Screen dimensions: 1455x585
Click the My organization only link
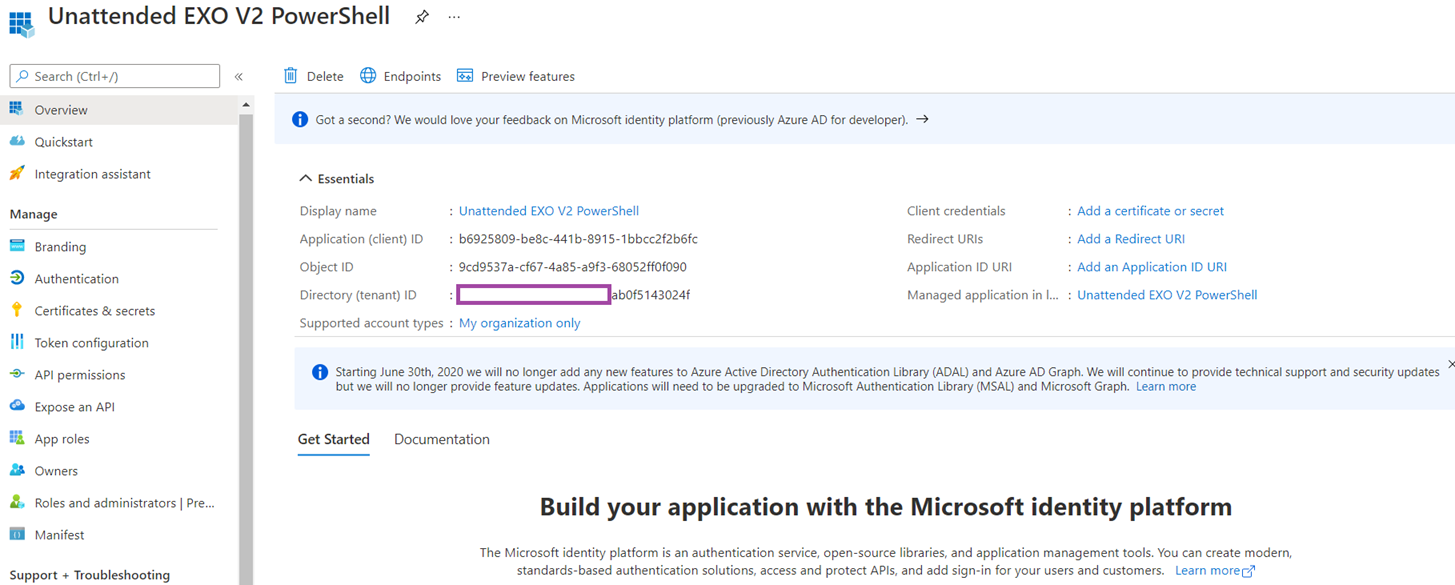point(520,323)
